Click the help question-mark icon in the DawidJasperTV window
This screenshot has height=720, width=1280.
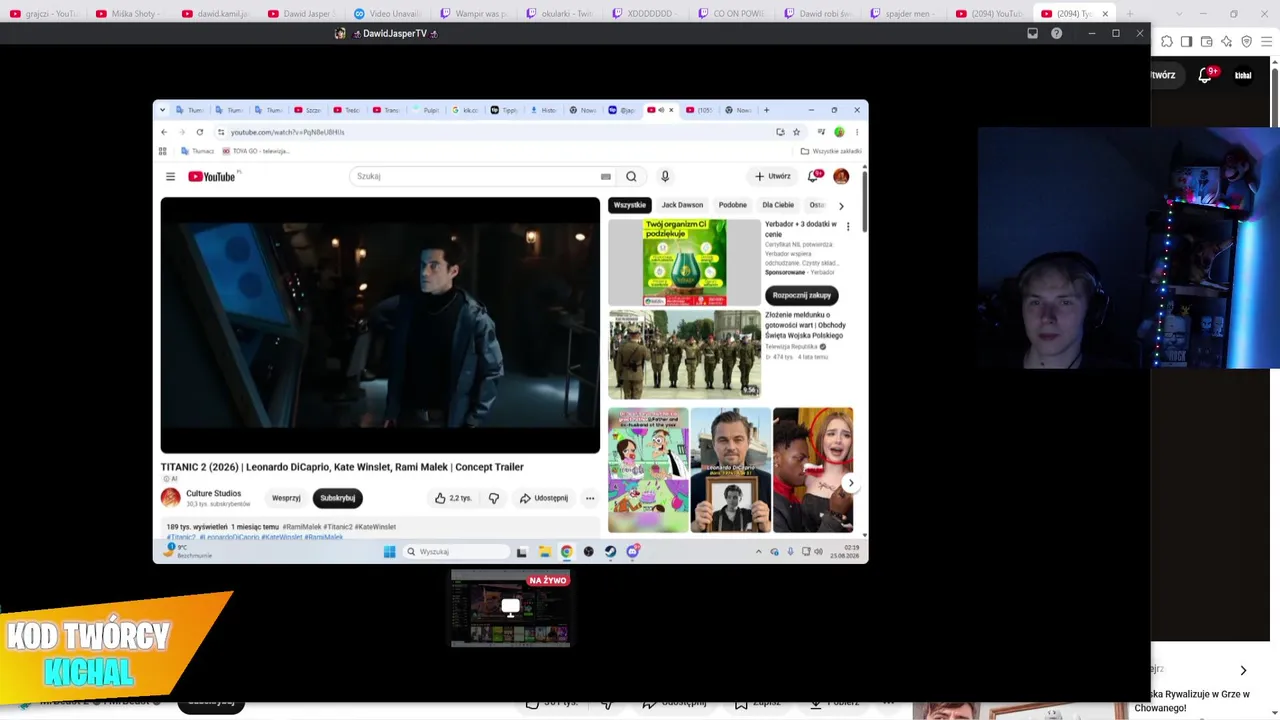tap(1056, 33)
